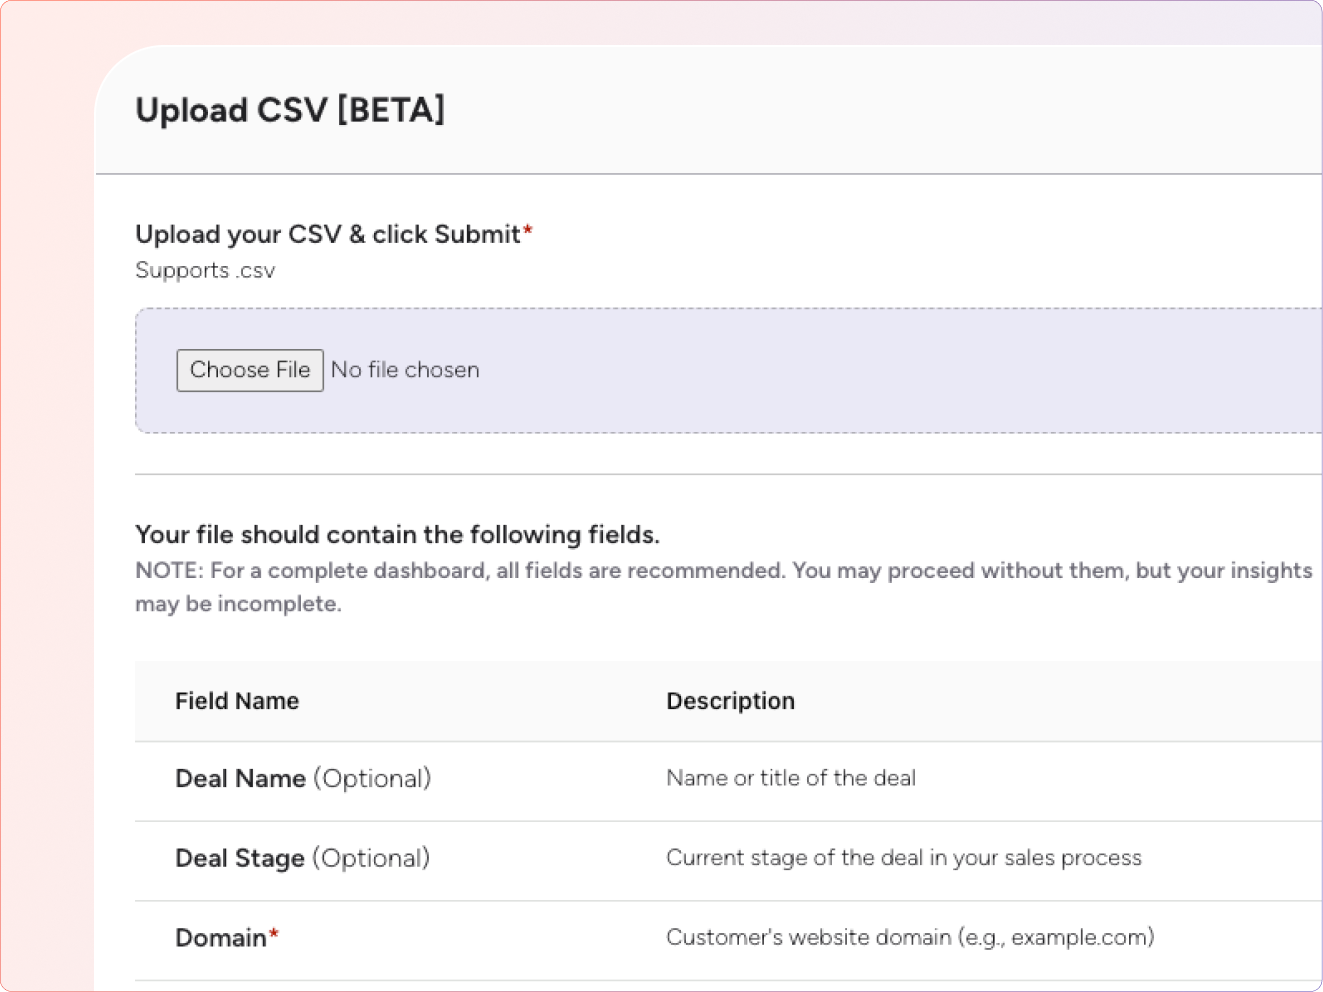Click the (Optional) label beside Deal Stage
The height and width of the screenshot is (992, 1323).
[371, 858]
